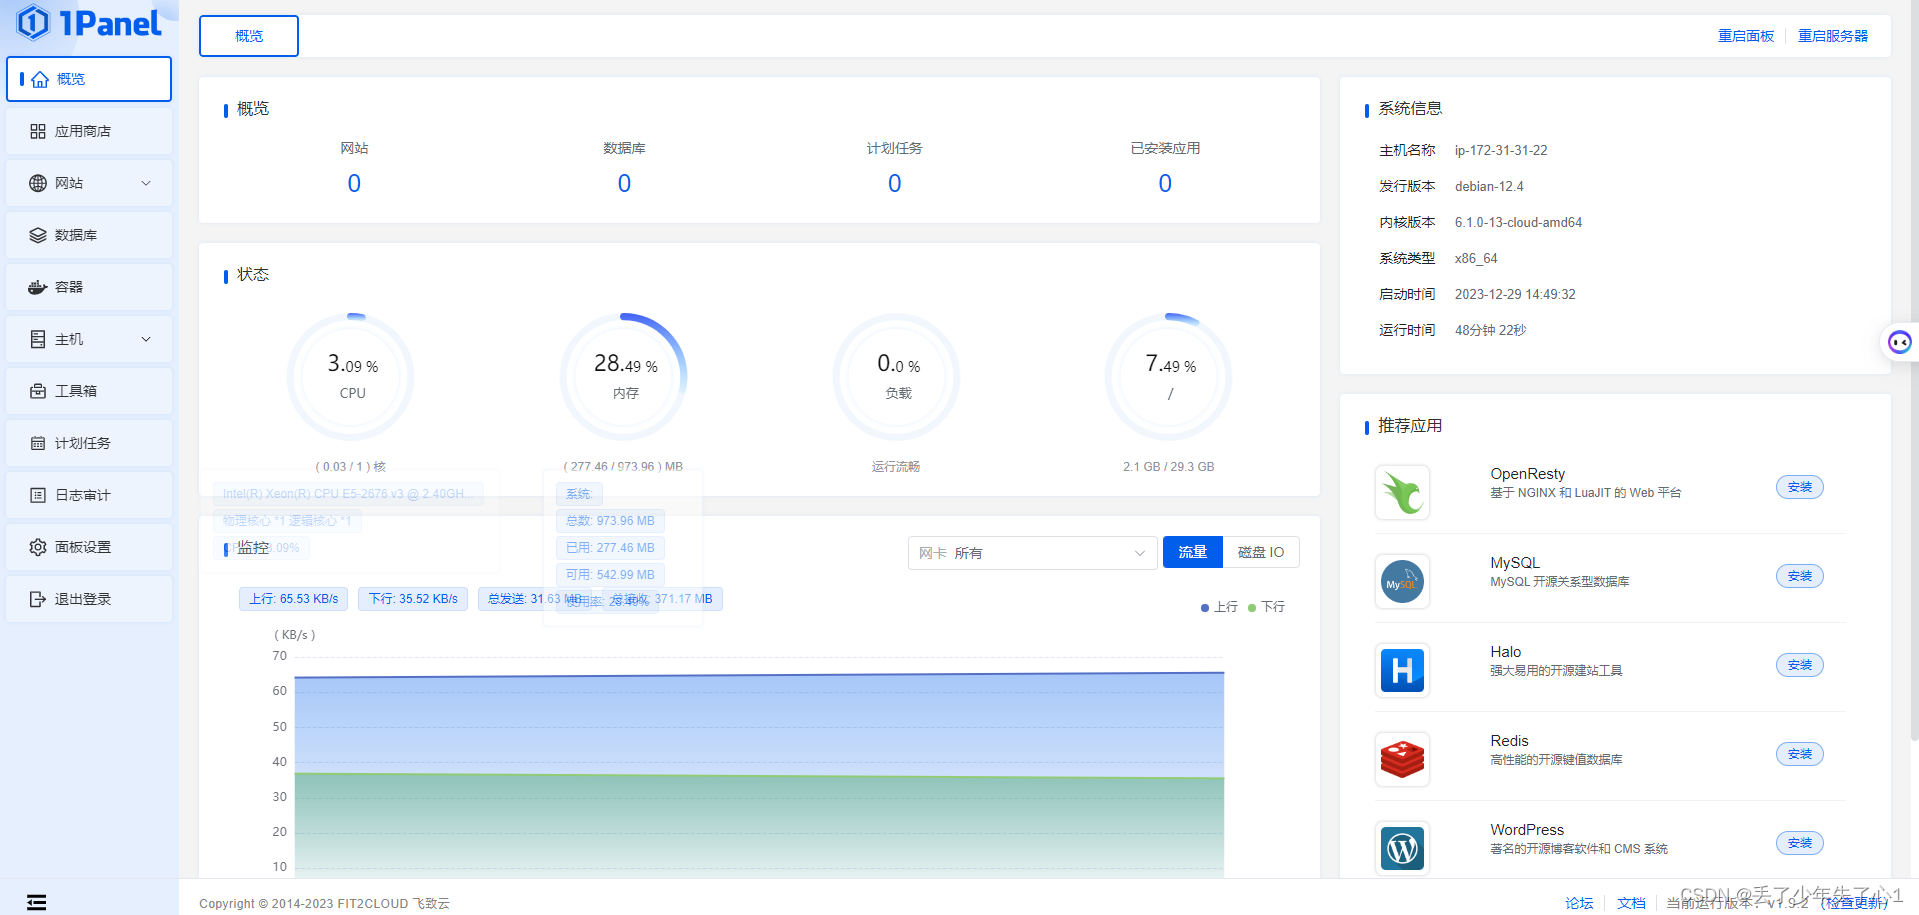Image resolution: width=1919 pixels, height=915 pixels.
Task: Click the disk / usage gauge
Action: 1169,378
